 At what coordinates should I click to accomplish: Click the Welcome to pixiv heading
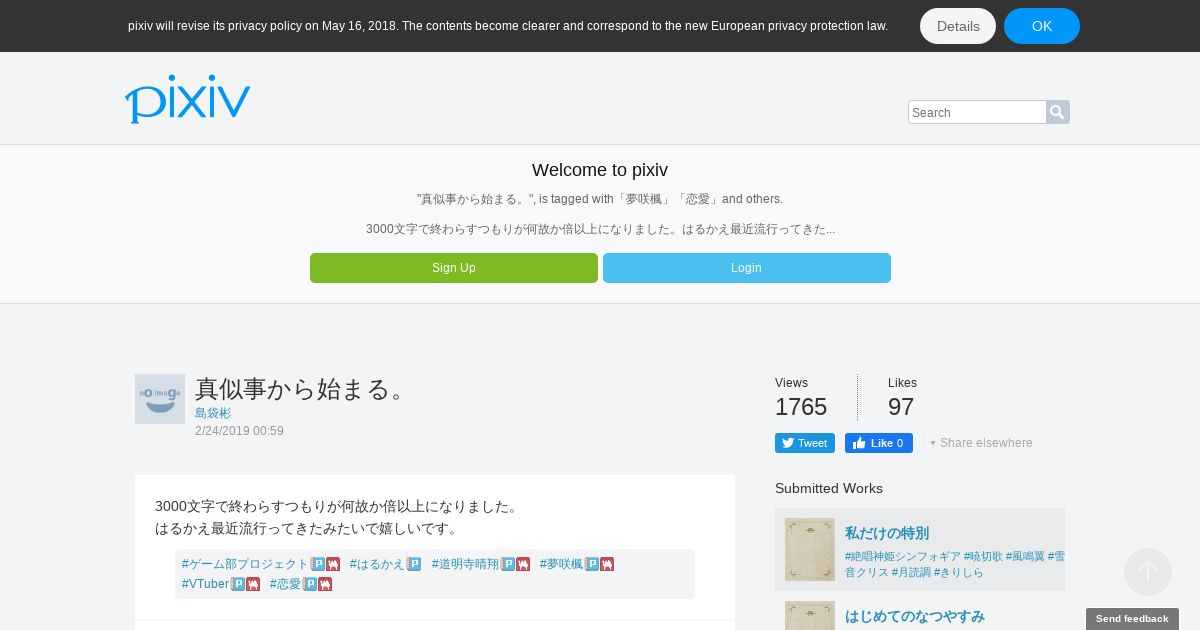point(600,170)
